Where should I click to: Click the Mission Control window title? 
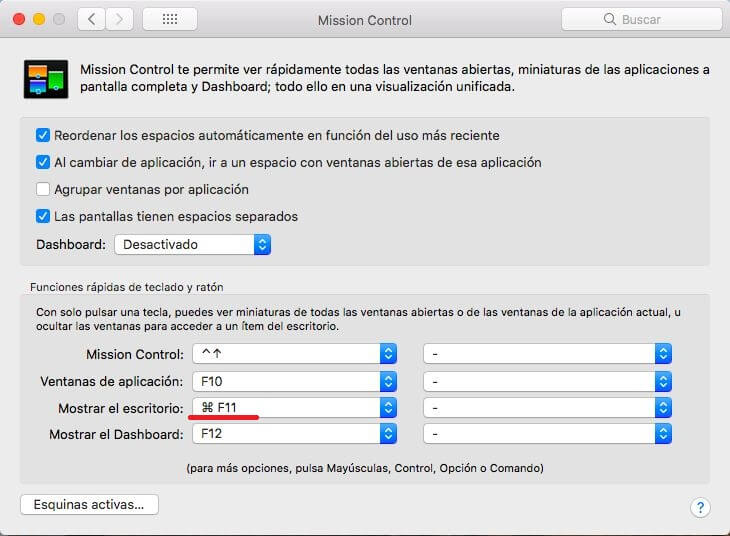point(365,20)
